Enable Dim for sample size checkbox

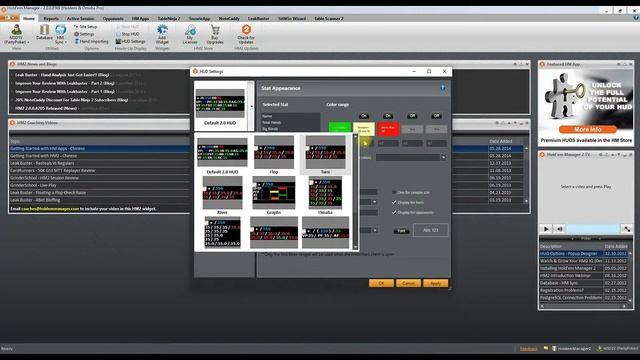(x=394, y=192)
